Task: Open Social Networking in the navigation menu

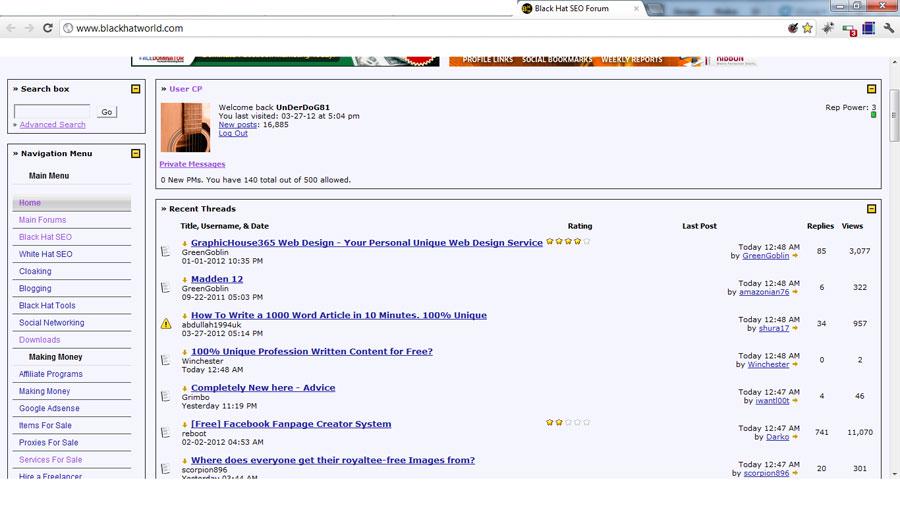Action: click(52, 323)
